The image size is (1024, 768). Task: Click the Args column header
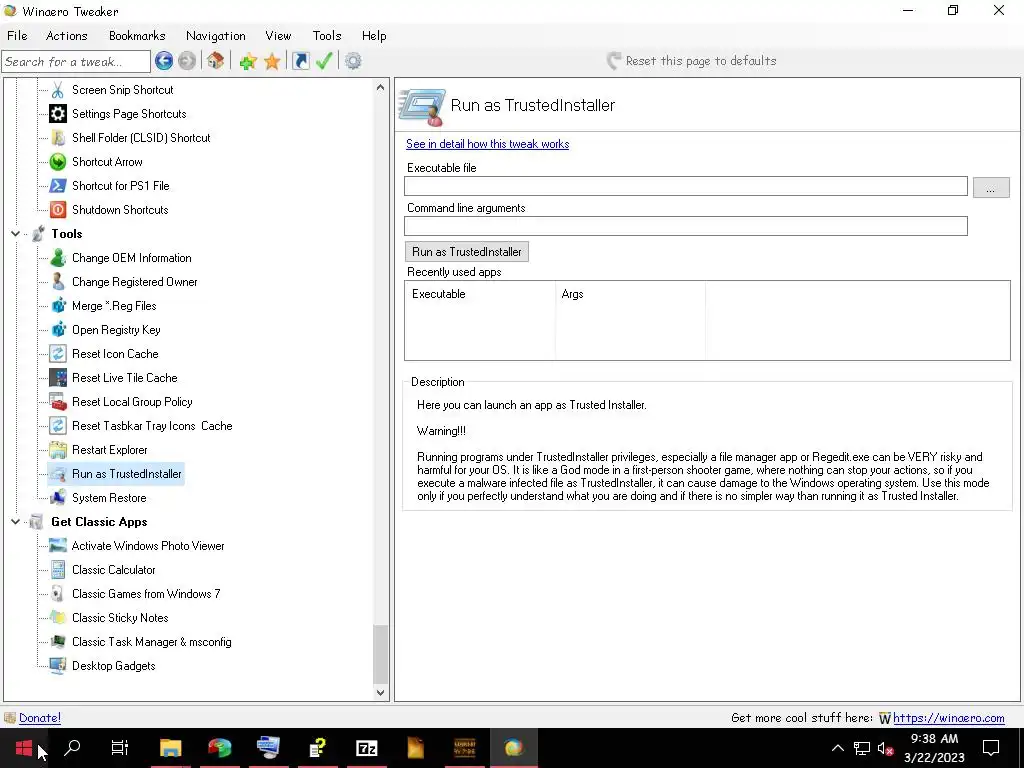pyautogui.click(x=630, y=294)
